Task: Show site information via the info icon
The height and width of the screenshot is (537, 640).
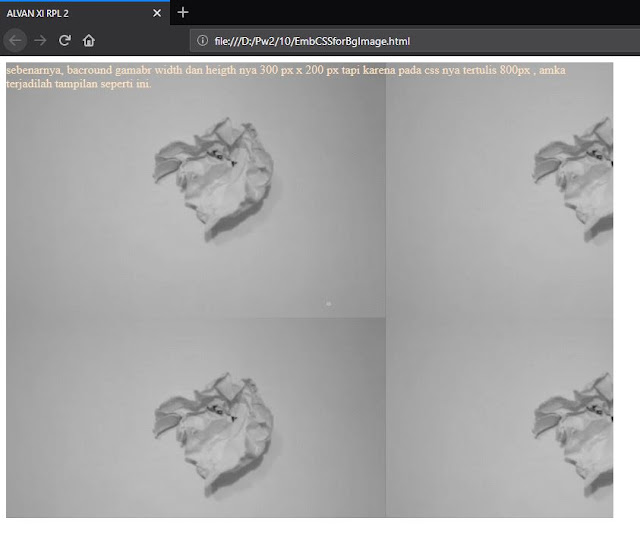Action: [202, 41]
